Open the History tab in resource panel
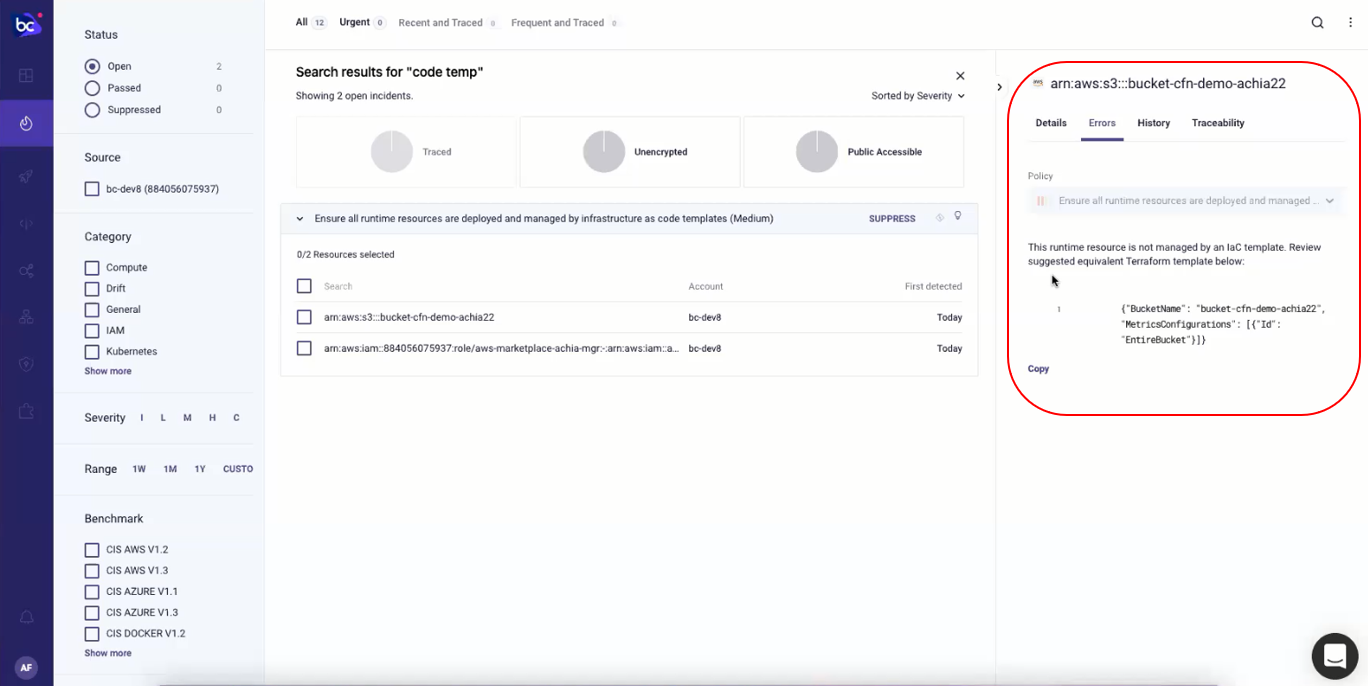This screenshot has width=1368, height=687. tap(1153, 123)
